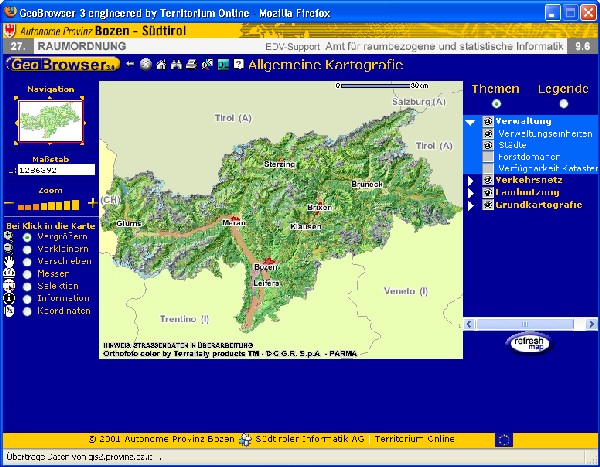Click the home toolbar icon
600x467 pixels.
pos(161,64)
